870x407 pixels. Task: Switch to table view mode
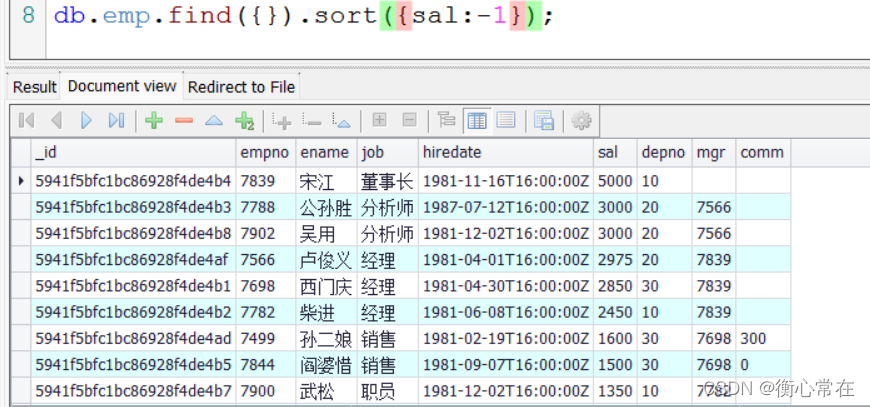tap(477, 120)
